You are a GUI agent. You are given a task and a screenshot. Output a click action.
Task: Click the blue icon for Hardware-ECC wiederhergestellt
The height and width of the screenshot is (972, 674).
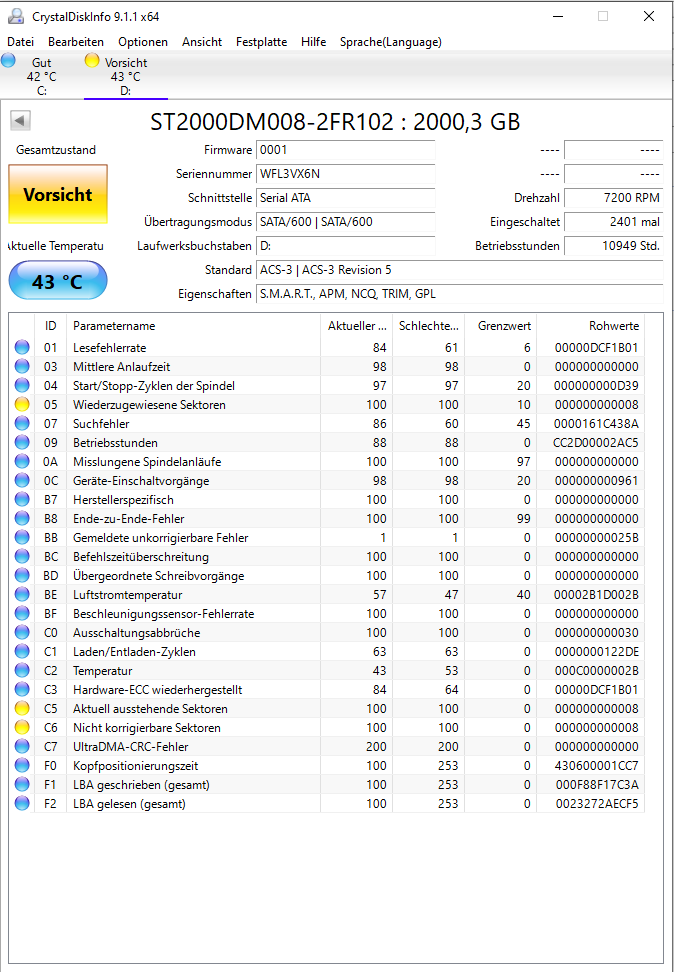coord(22,690)
